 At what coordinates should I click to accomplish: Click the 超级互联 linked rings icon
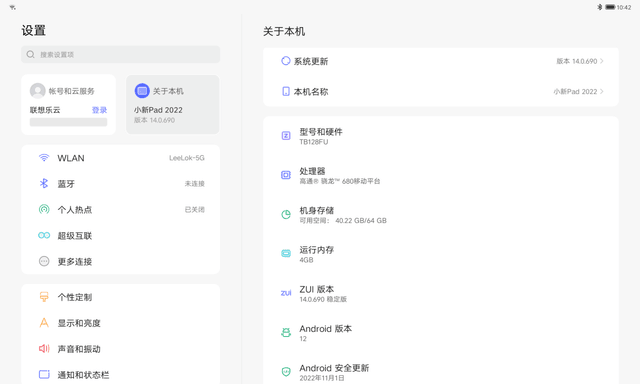click(x=44, y=235)
